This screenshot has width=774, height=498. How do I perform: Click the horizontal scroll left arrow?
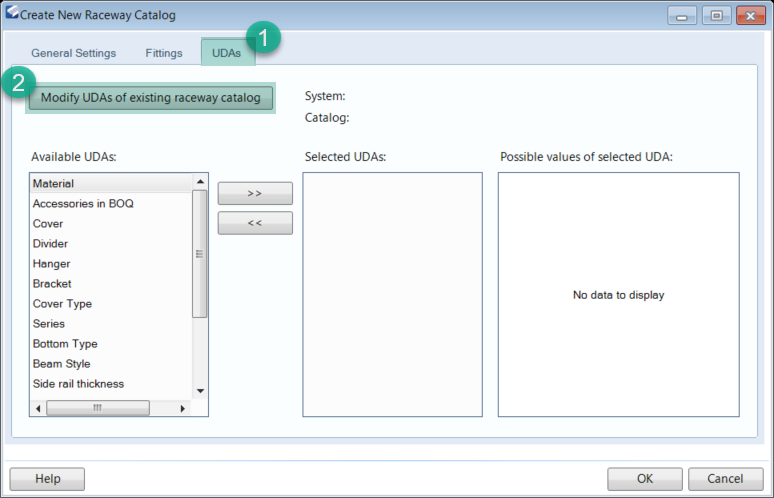tap(38, 408)
